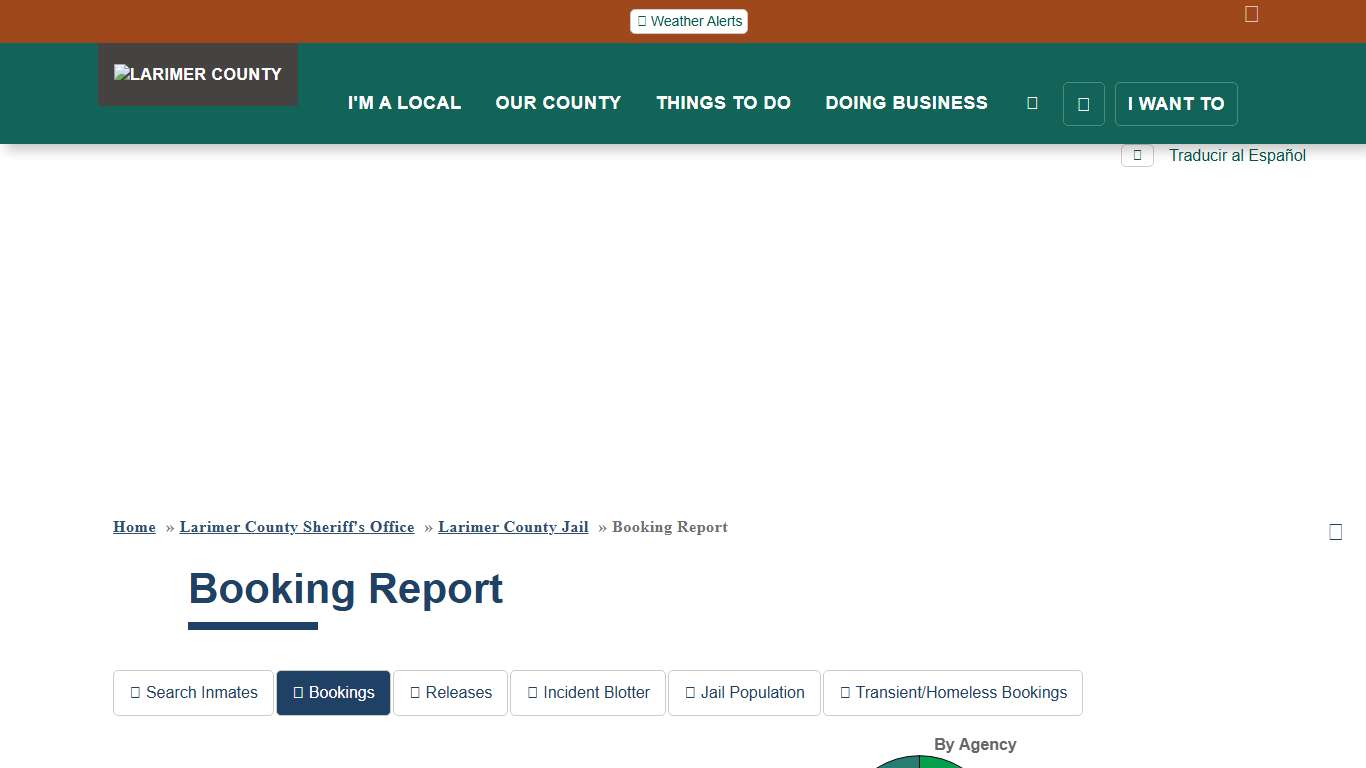Open the I WANT TO menu

tap(1176, 103)
